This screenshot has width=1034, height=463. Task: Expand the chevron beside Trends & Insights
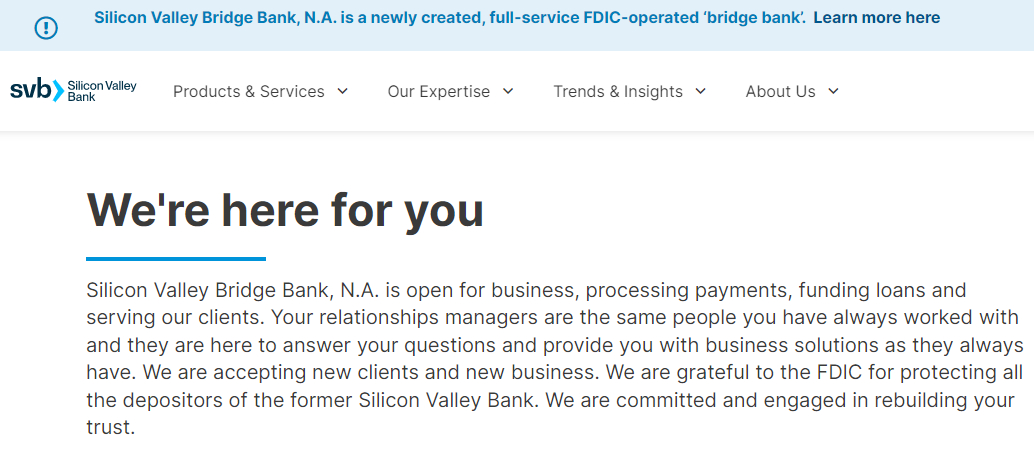coord(700,91)
